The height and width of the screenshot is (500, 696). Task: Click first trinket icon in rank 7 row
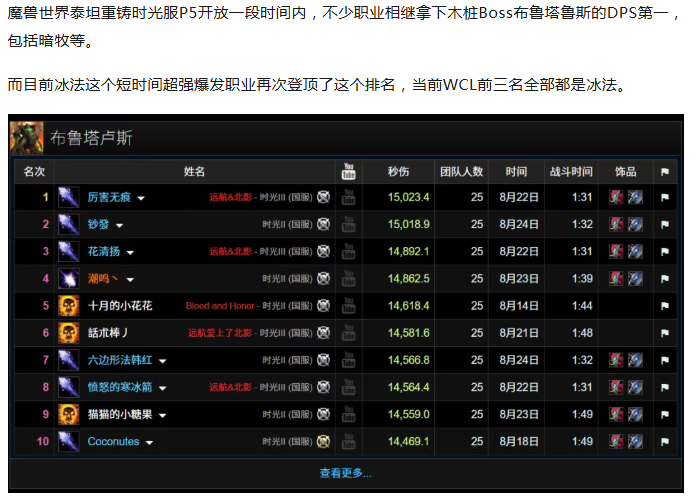click(x=616, y=360)
